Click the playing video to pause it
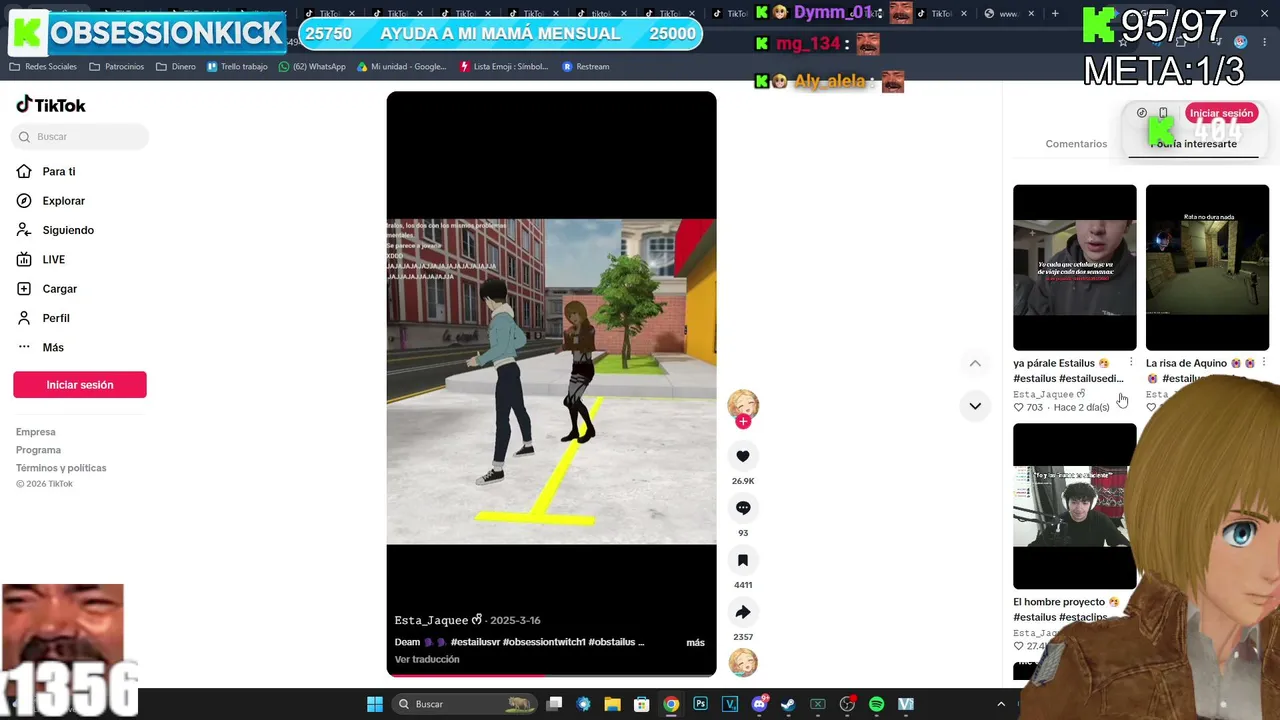The image size is (1280, 720). 551,382
